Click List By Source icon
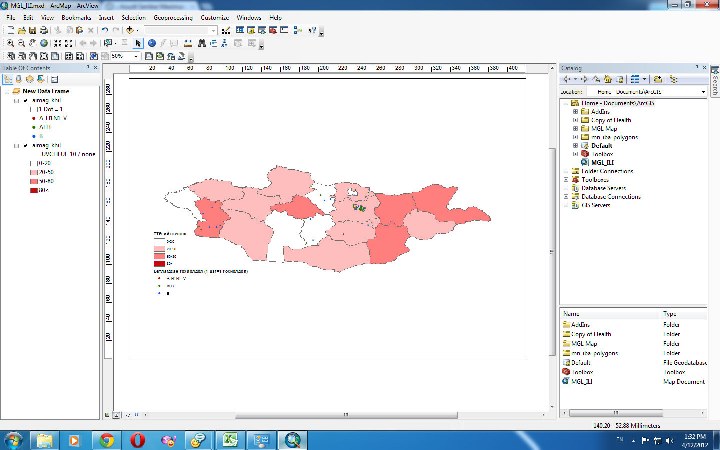The image size is (720, 450). pyautogui.click(x=19, y=79)
